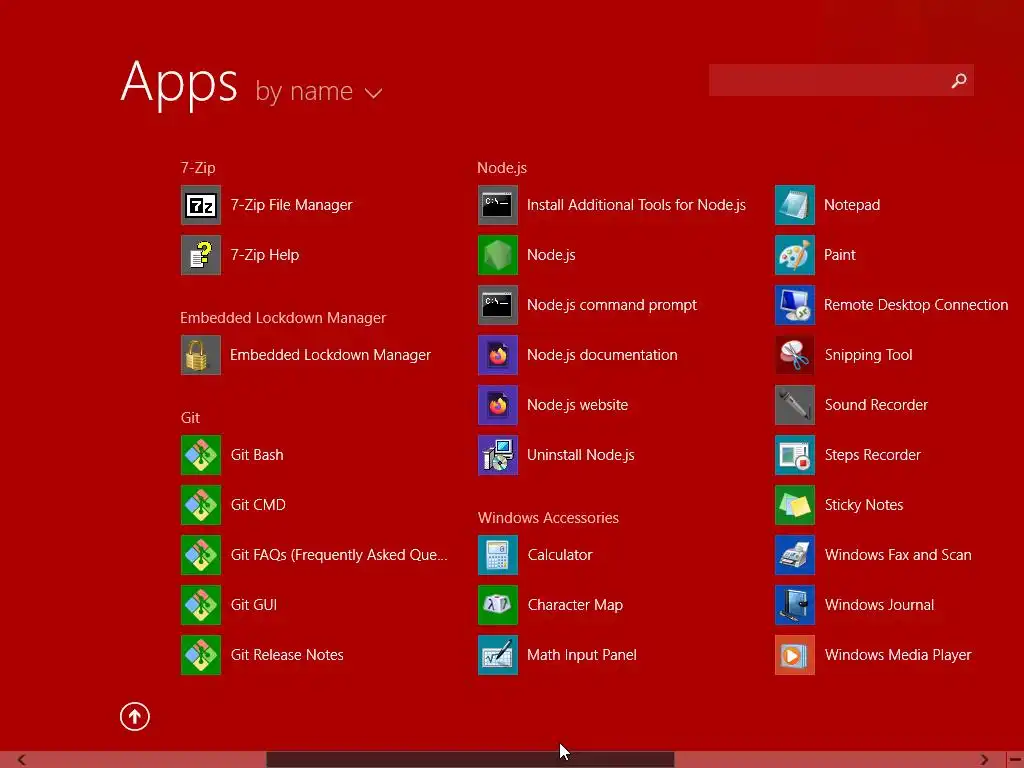Click the 'Windows Journal' label text
This screenshot has width=1024, height=768.
coord(879,605)
